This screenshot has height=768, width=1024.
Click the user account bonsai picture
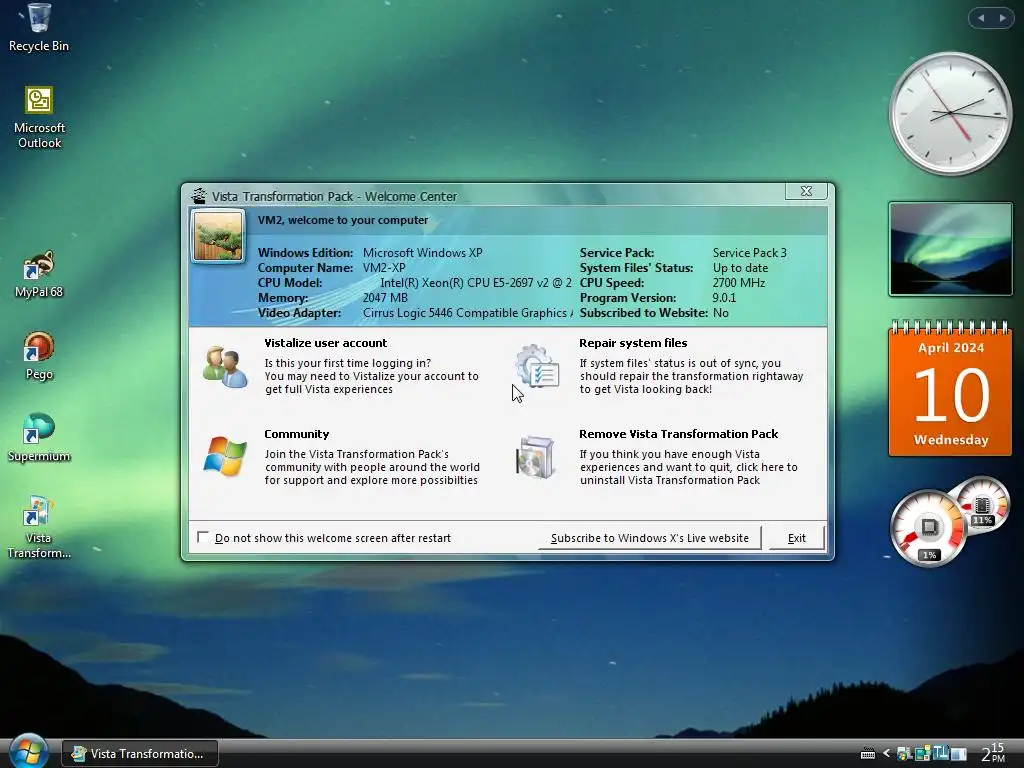(x=218, y=236)
